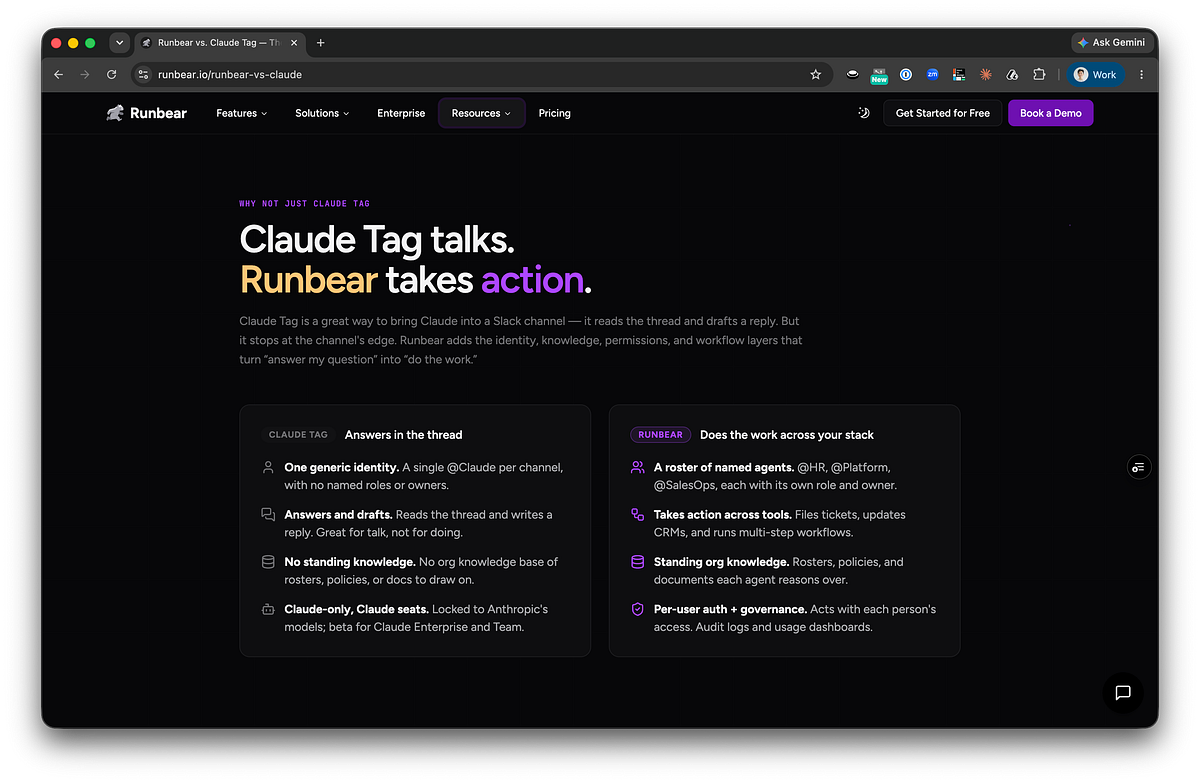Click chat bubbles icon beside Answers and drafts

(268, 514)
